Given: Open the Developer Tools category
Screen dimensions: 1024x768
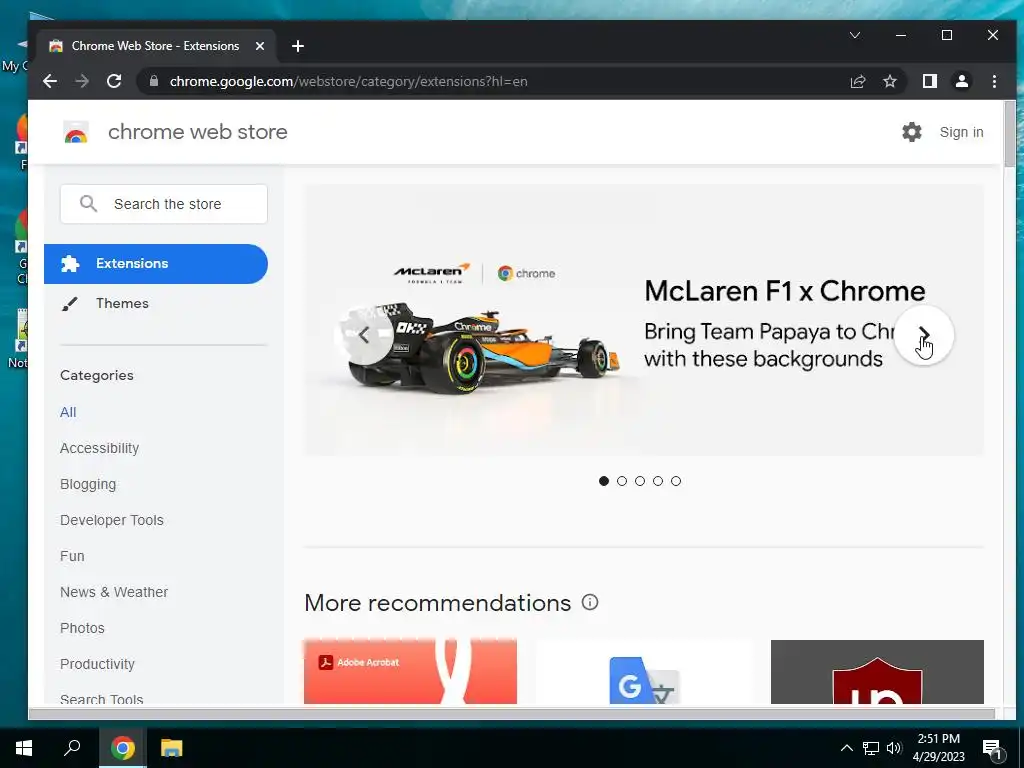Looking at the screenshot, I should (x=112, y=520).
